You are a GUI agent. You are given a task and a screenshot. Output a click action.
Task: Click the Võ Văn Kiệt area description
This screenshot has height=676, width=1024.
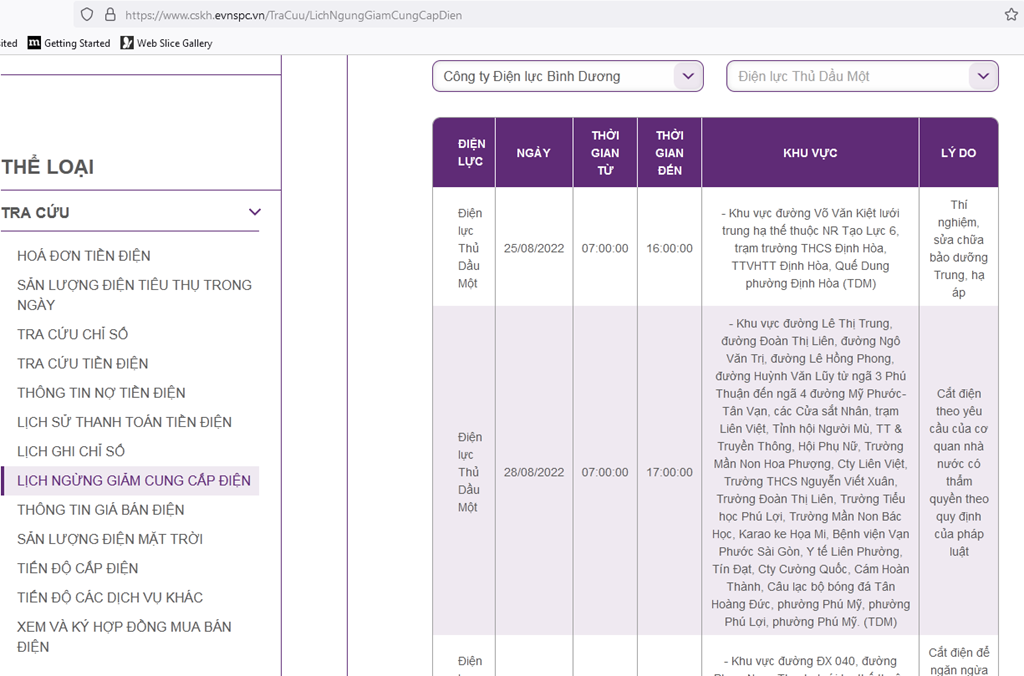[810, 248]
